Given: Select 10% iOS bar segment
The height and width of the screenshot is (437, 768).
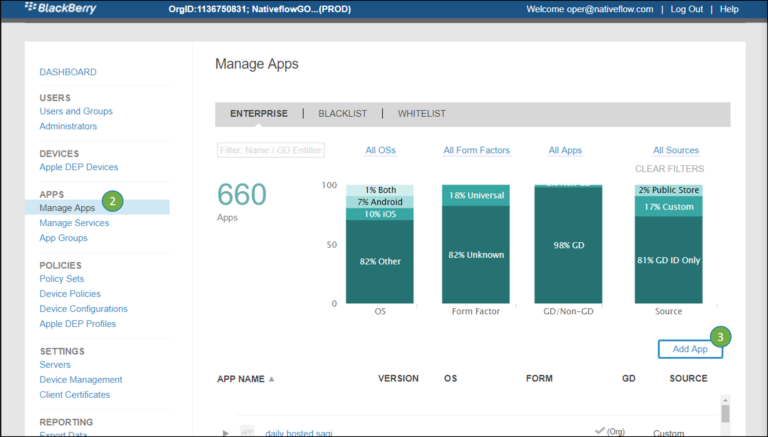Looking at the screenshot, I should [380, 214].
